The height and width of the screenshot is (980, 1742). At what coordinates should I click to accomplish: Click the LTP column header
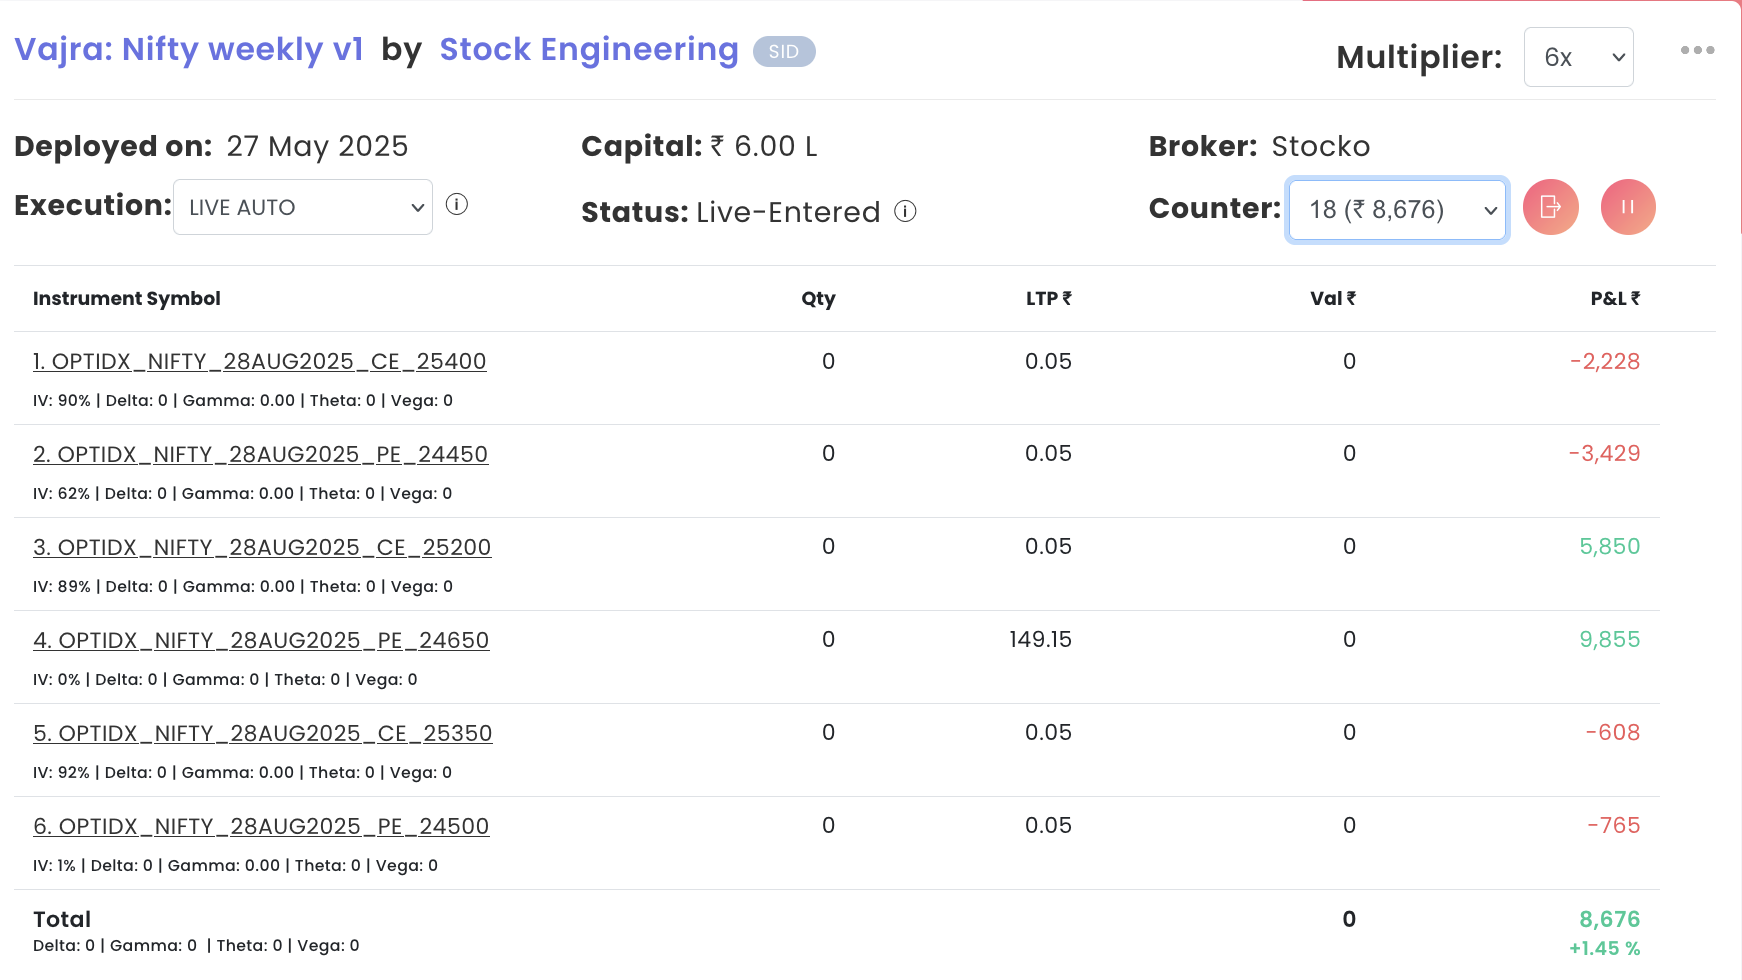tap(1047, 298)
